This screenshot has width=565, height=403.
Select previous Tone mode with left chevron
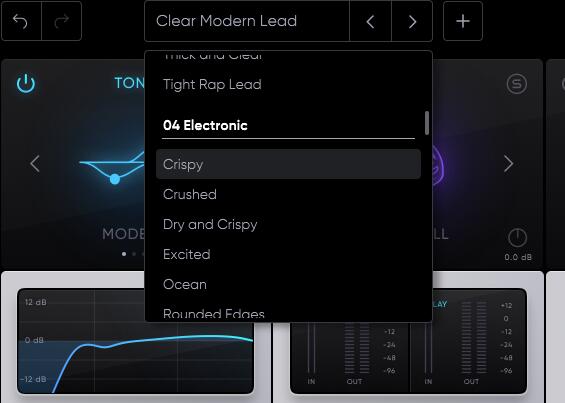coord(35,164)
